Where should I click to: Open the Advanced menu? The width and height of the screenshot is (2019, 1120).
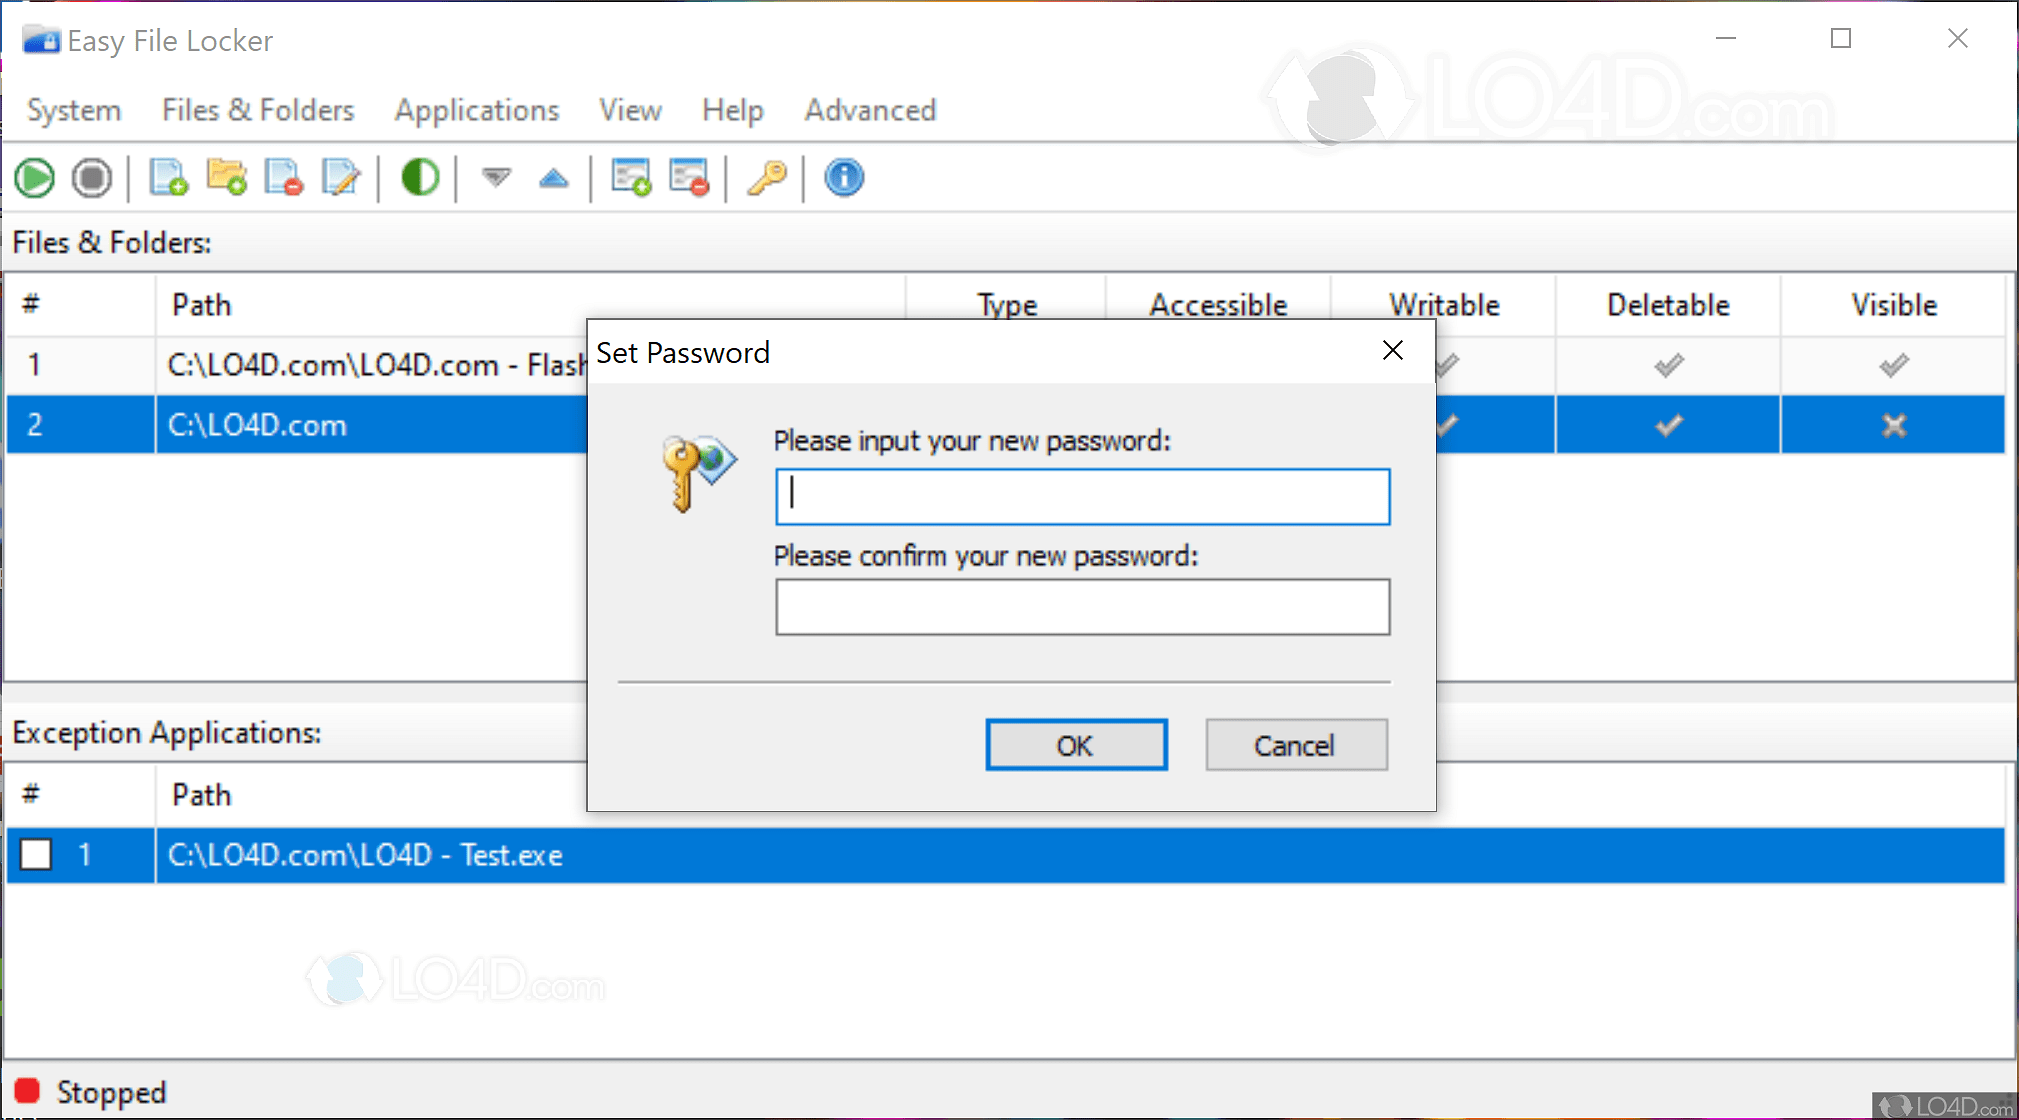[x=869, y=110]
